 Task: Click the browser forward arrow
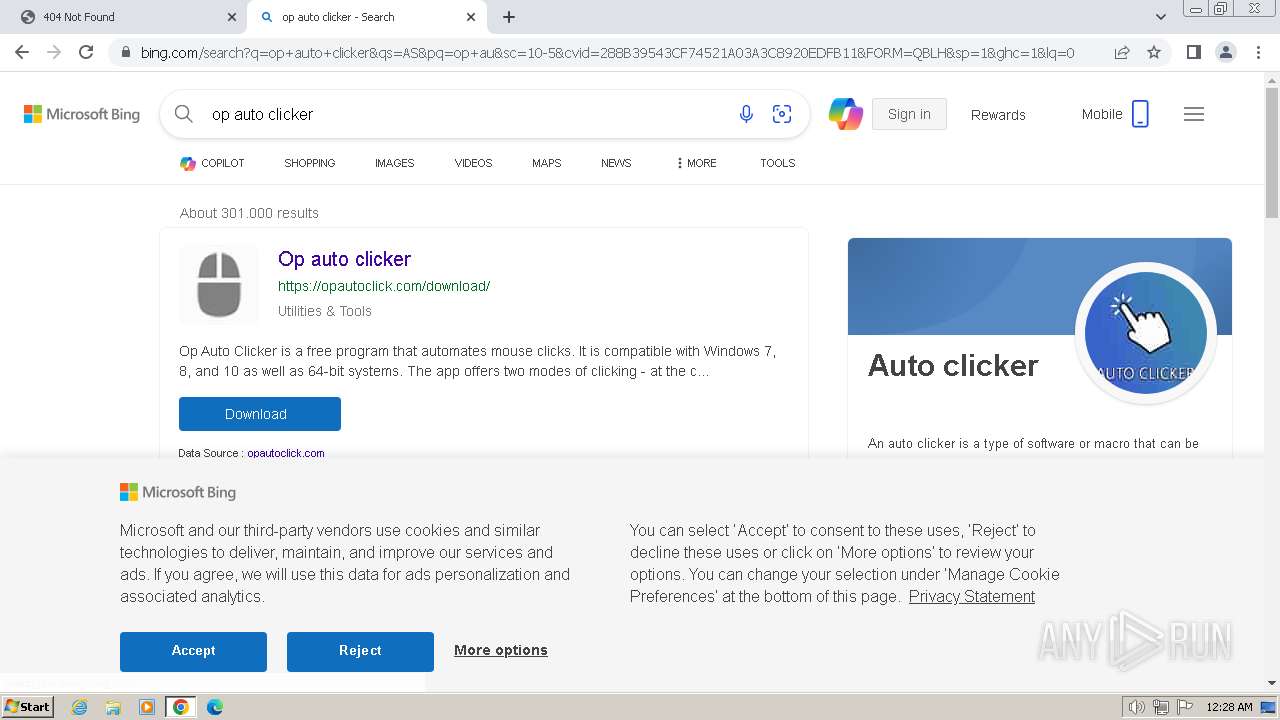pyautogui.click(x=54, y=52)
